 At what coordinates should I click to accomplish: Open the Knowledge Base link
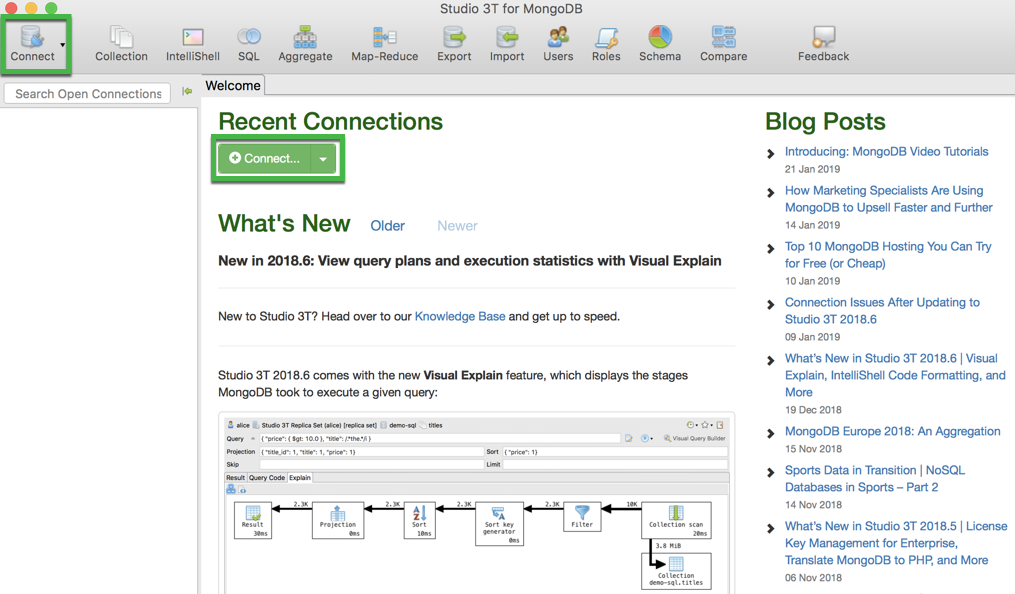click(x=460, y=316)
